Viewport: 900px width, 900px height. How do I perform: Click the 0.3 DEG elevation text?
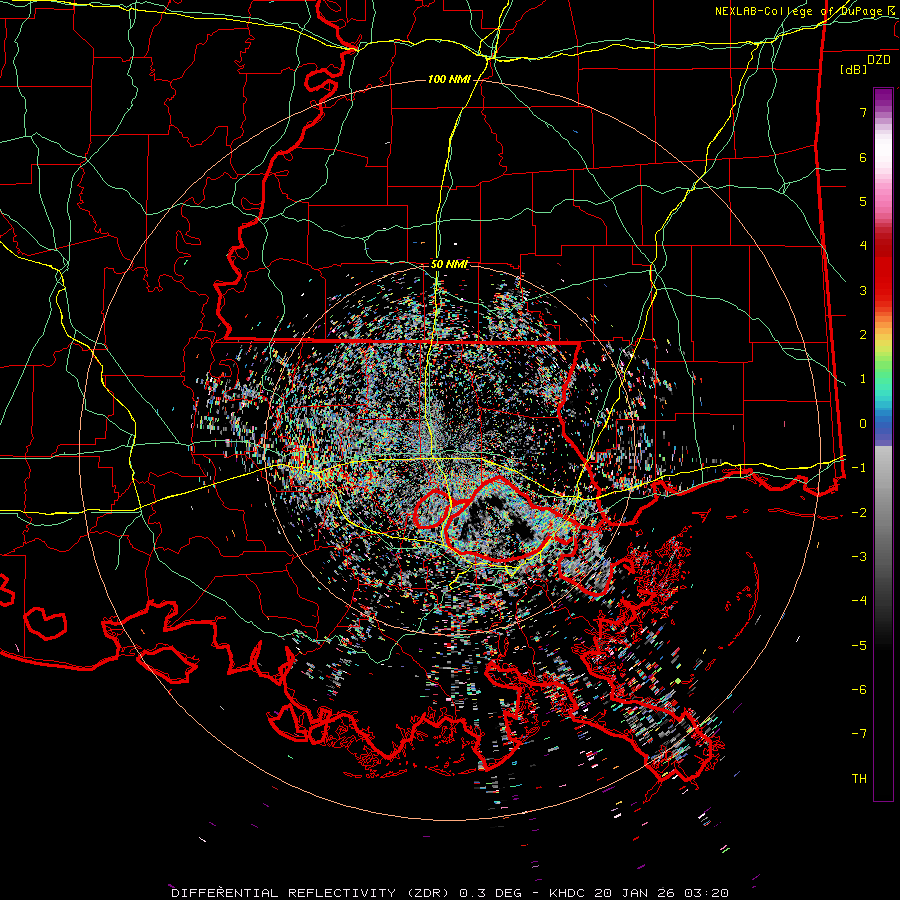pyautogui.click(x=491, y=893)
